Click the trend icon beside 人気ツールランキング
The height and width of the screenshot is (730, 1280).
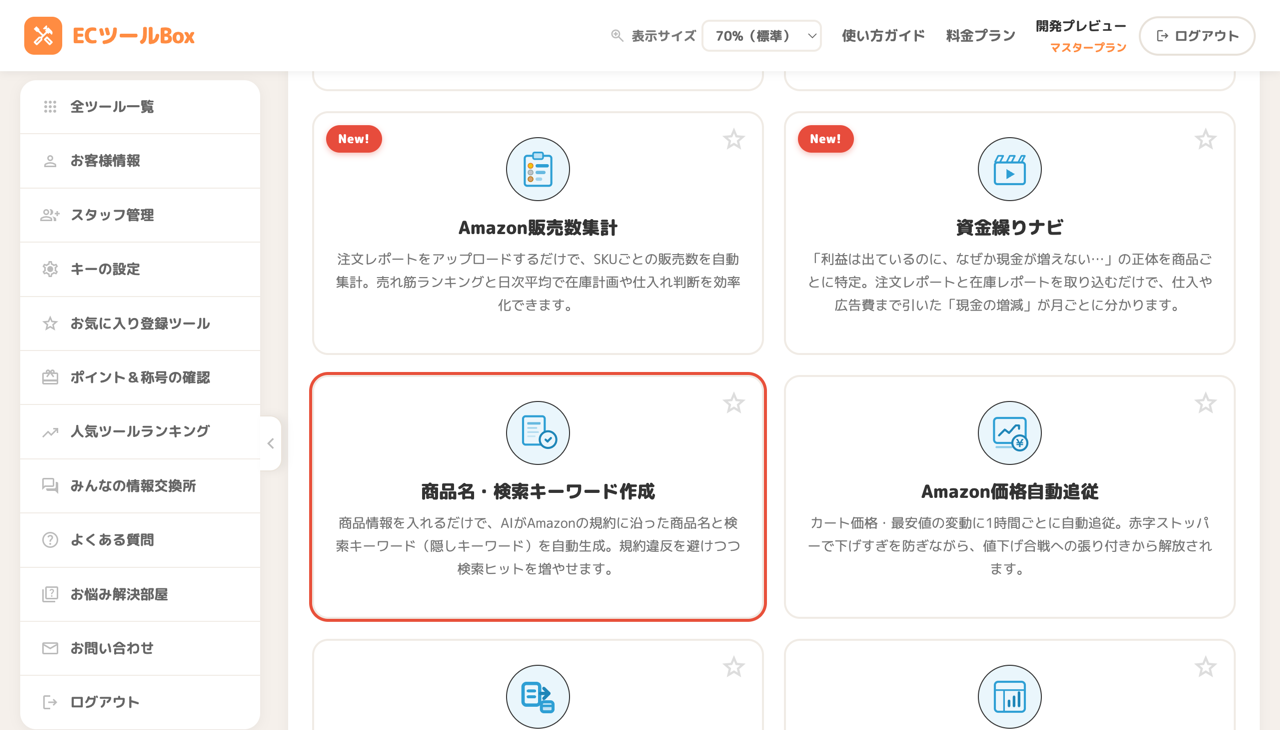(x=50, y=431)
